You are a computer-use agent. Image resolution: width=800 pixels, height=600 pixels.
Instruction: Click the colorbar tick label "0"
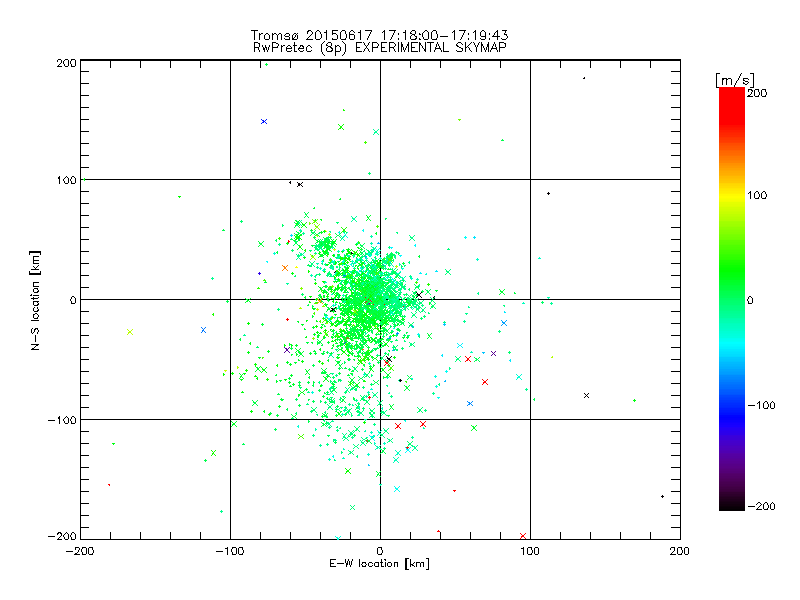pyautogui.click(x=750, y=300)
